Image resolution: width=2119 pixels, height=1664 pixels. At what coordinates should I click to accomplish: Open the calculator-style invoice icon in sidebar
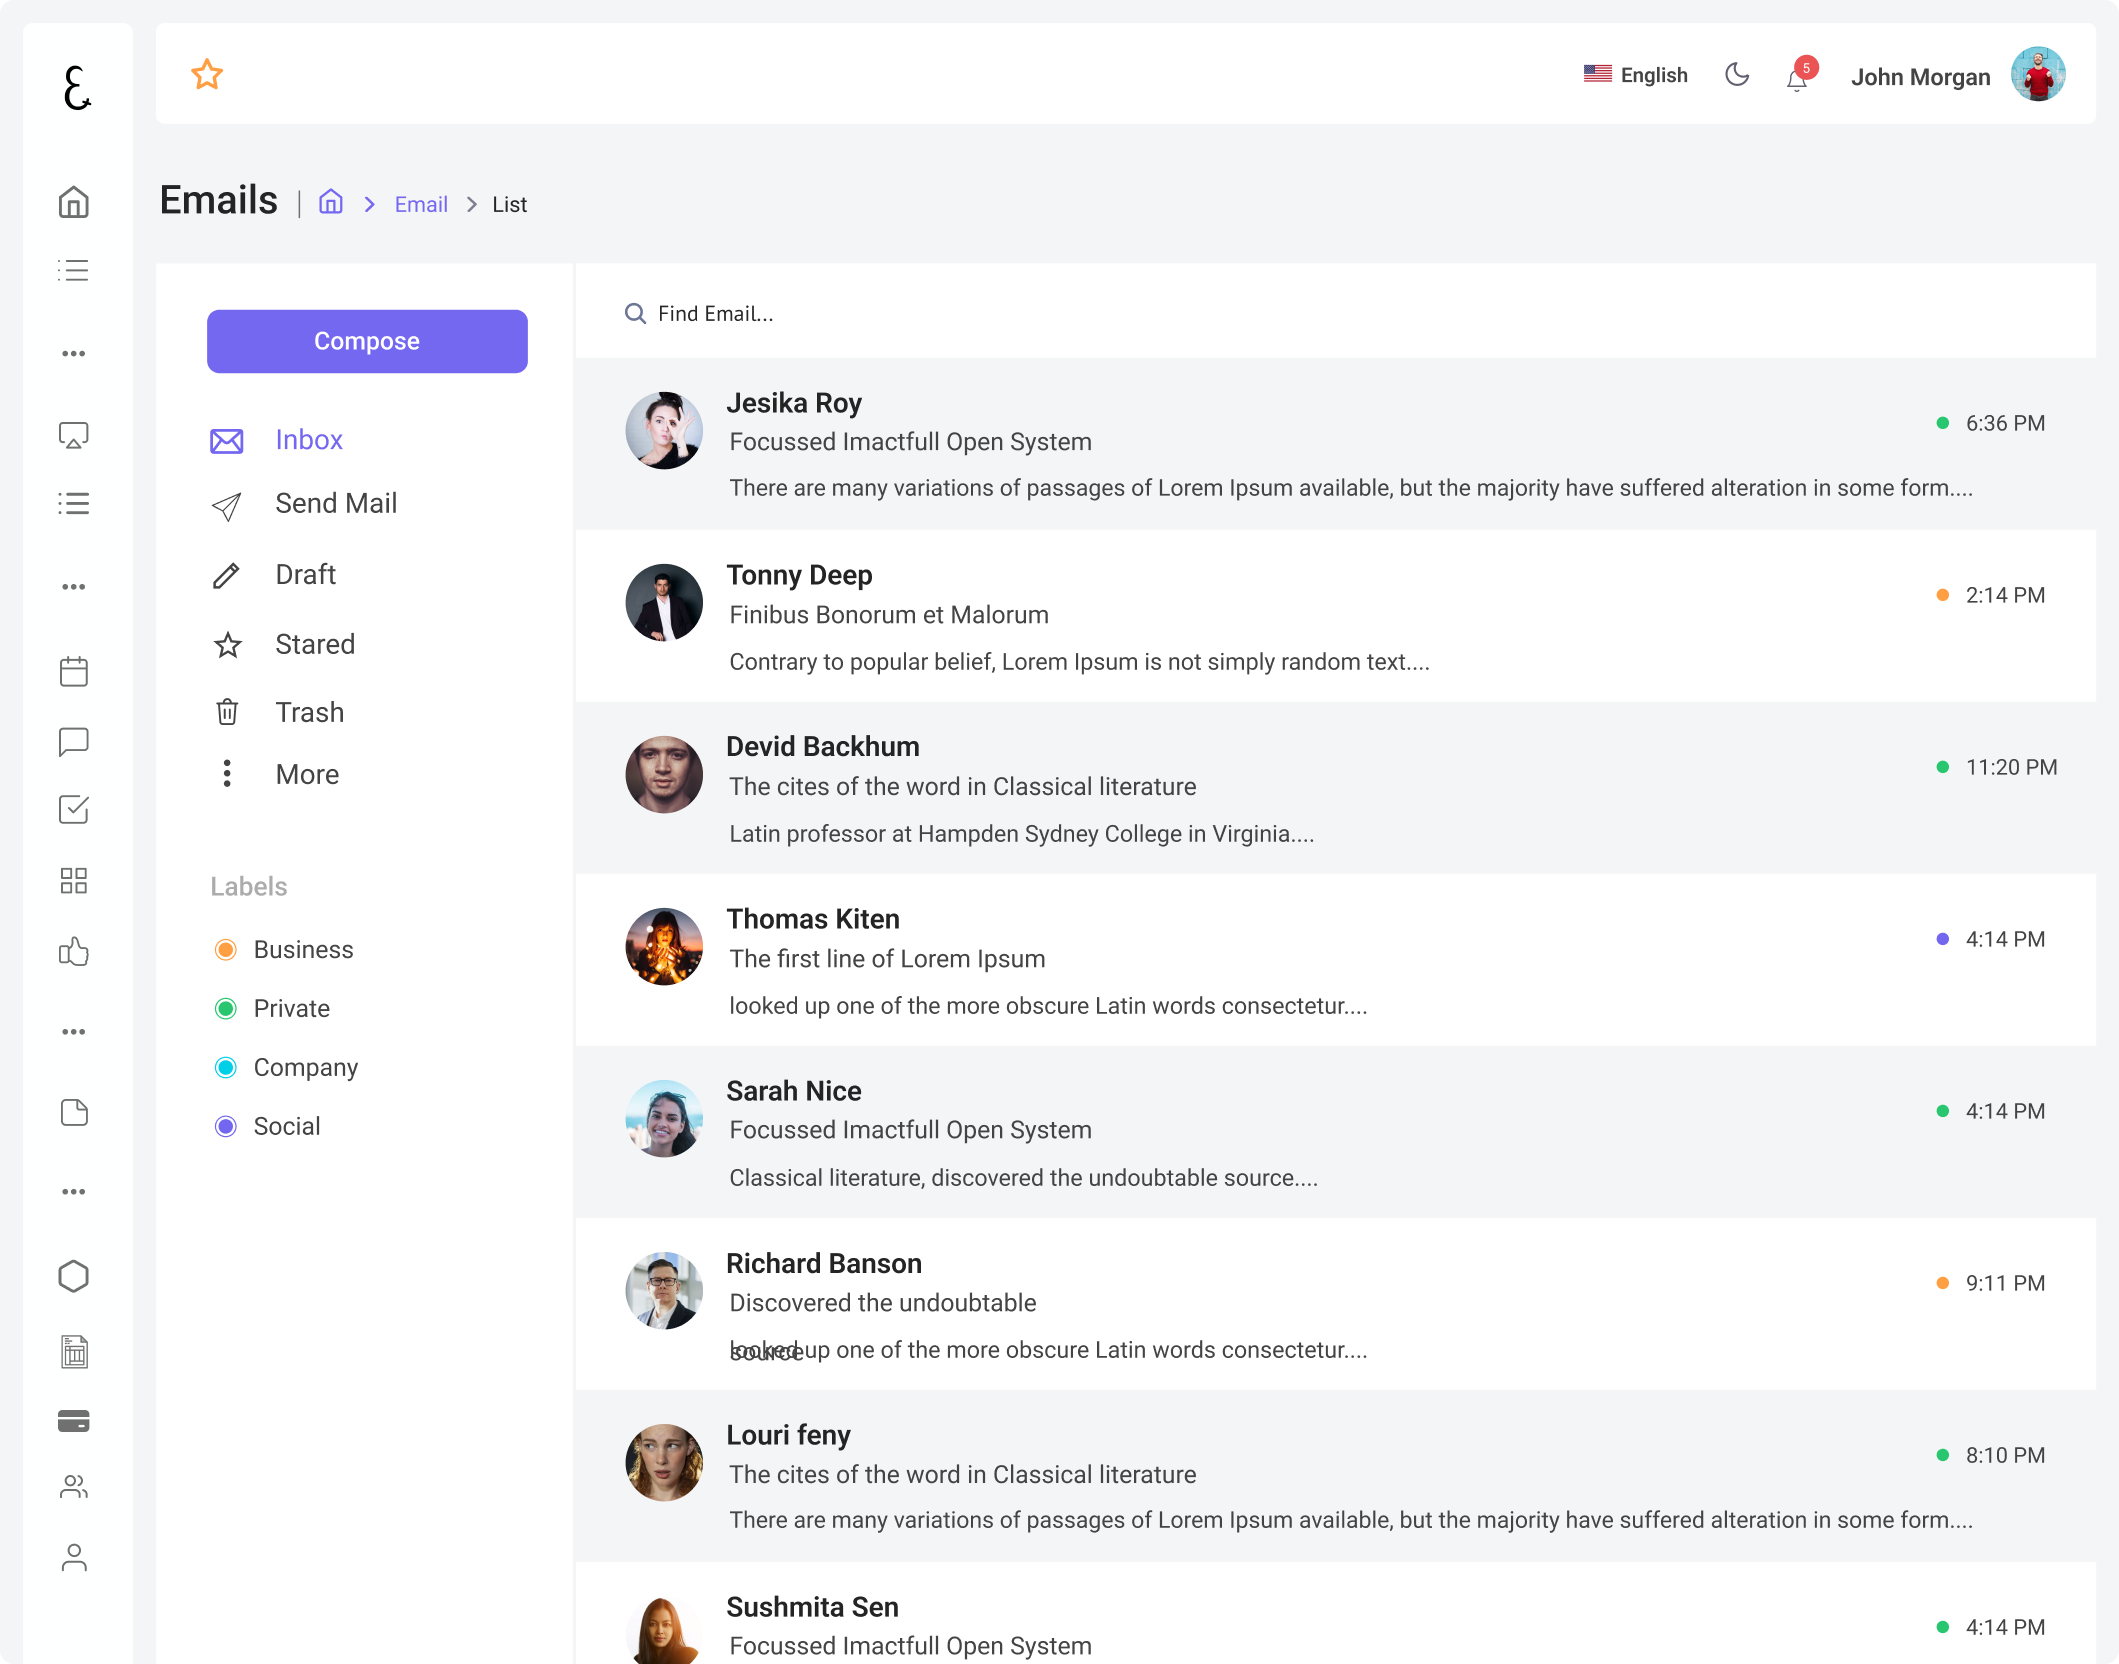click(74, 1351)
